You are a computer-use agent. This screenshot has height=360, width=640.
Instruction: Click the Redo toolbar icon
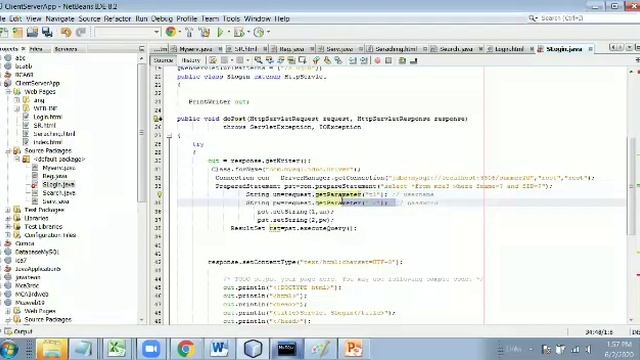81,32
